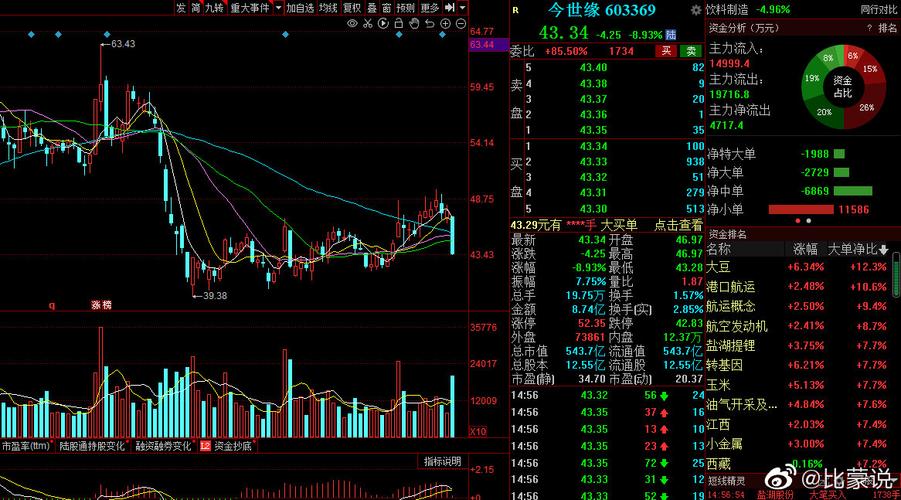Click the 发 toolbar button
The height and width of the screenshot is (500, 901).
point(181,7)
